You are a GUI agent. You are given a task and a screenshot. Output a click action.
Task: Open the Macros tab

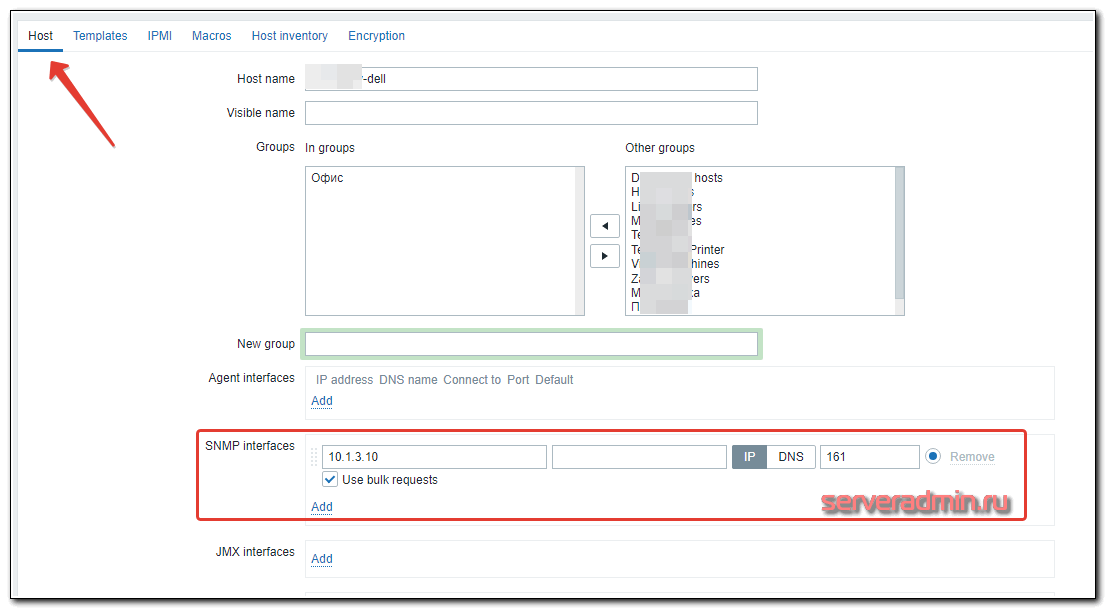point(212,36)
